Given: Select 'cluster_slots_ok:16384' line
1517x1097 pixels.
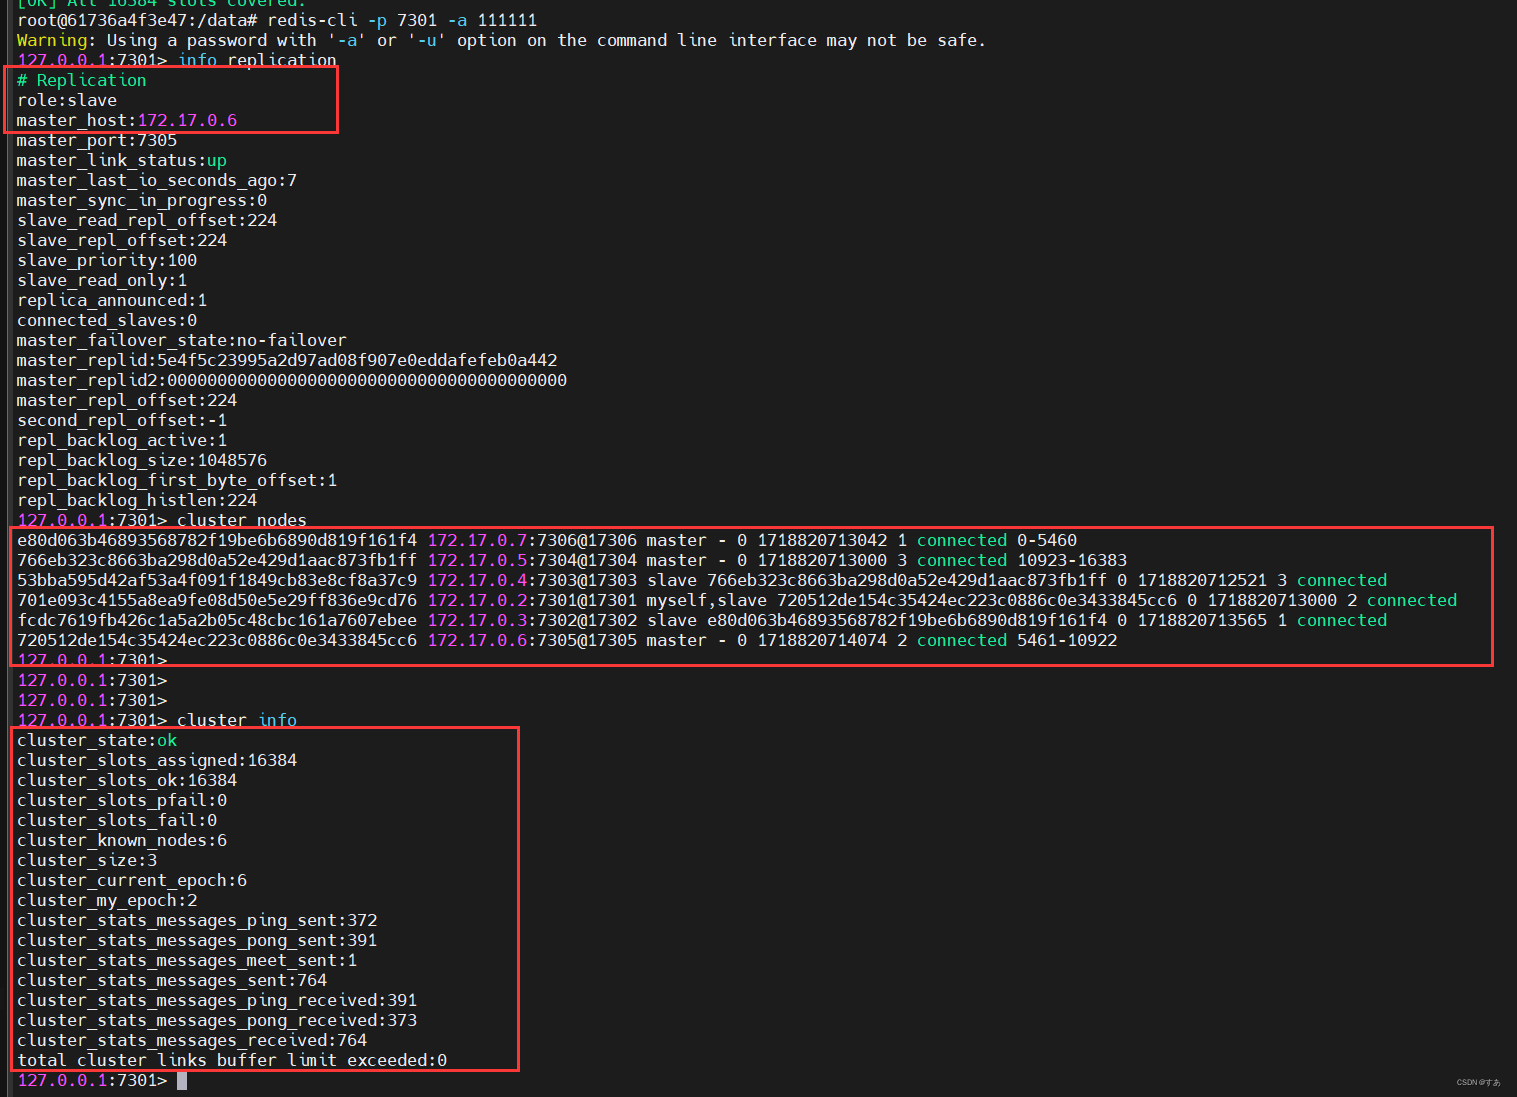Looking at the screenshot, I should click(127, 780).
